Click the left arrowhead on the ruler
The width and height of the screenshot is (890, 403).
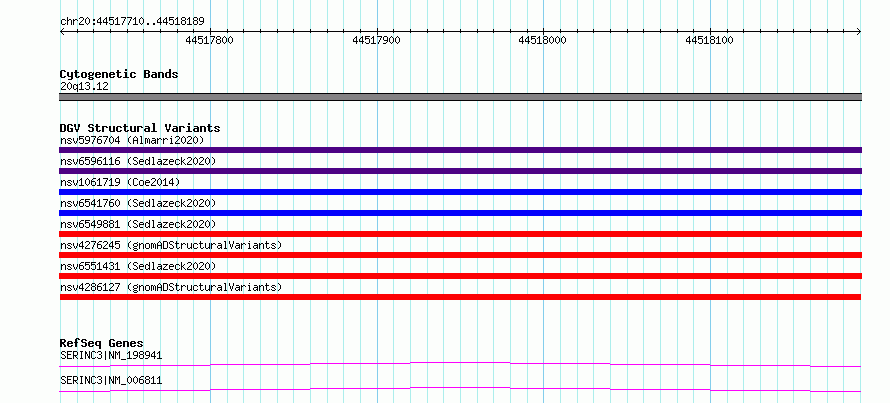[62, 31]
